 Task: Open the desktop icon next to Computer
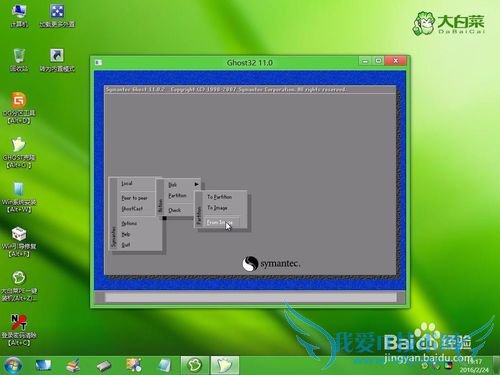click(57, 16)
